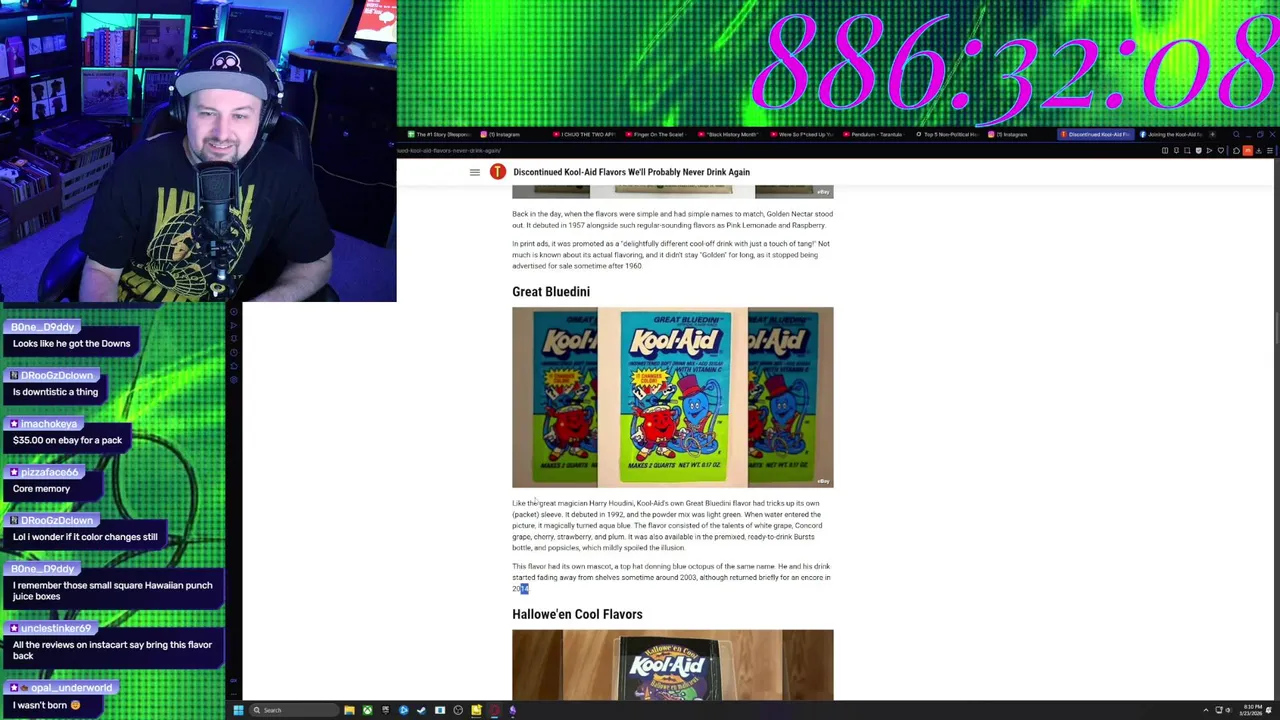The image size is (1280, 720).
Task: Click the browser tab search magnifier icon
Action: pos(1236,135)
